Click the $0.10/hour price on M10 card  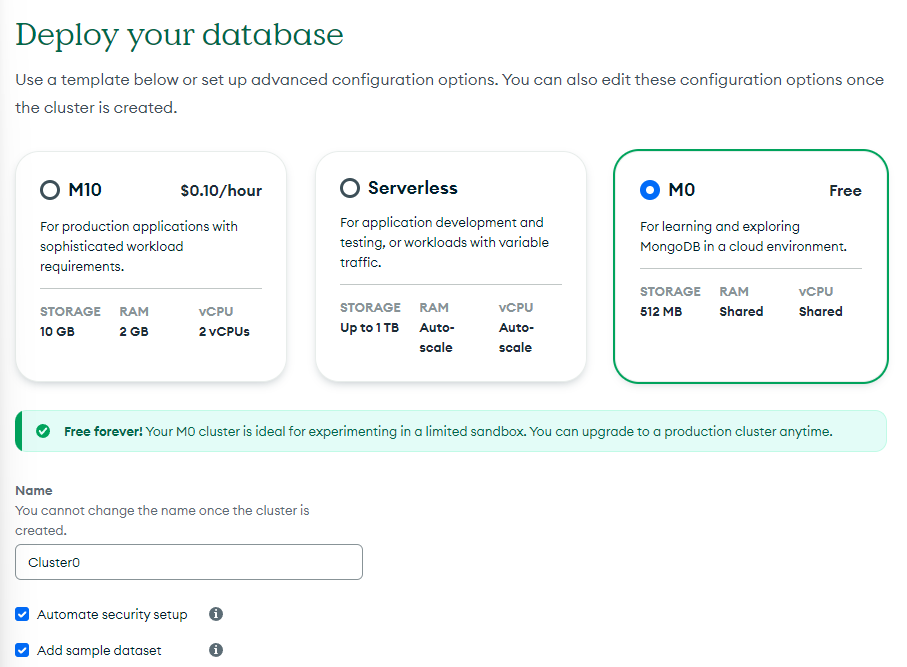pos(221,190)
